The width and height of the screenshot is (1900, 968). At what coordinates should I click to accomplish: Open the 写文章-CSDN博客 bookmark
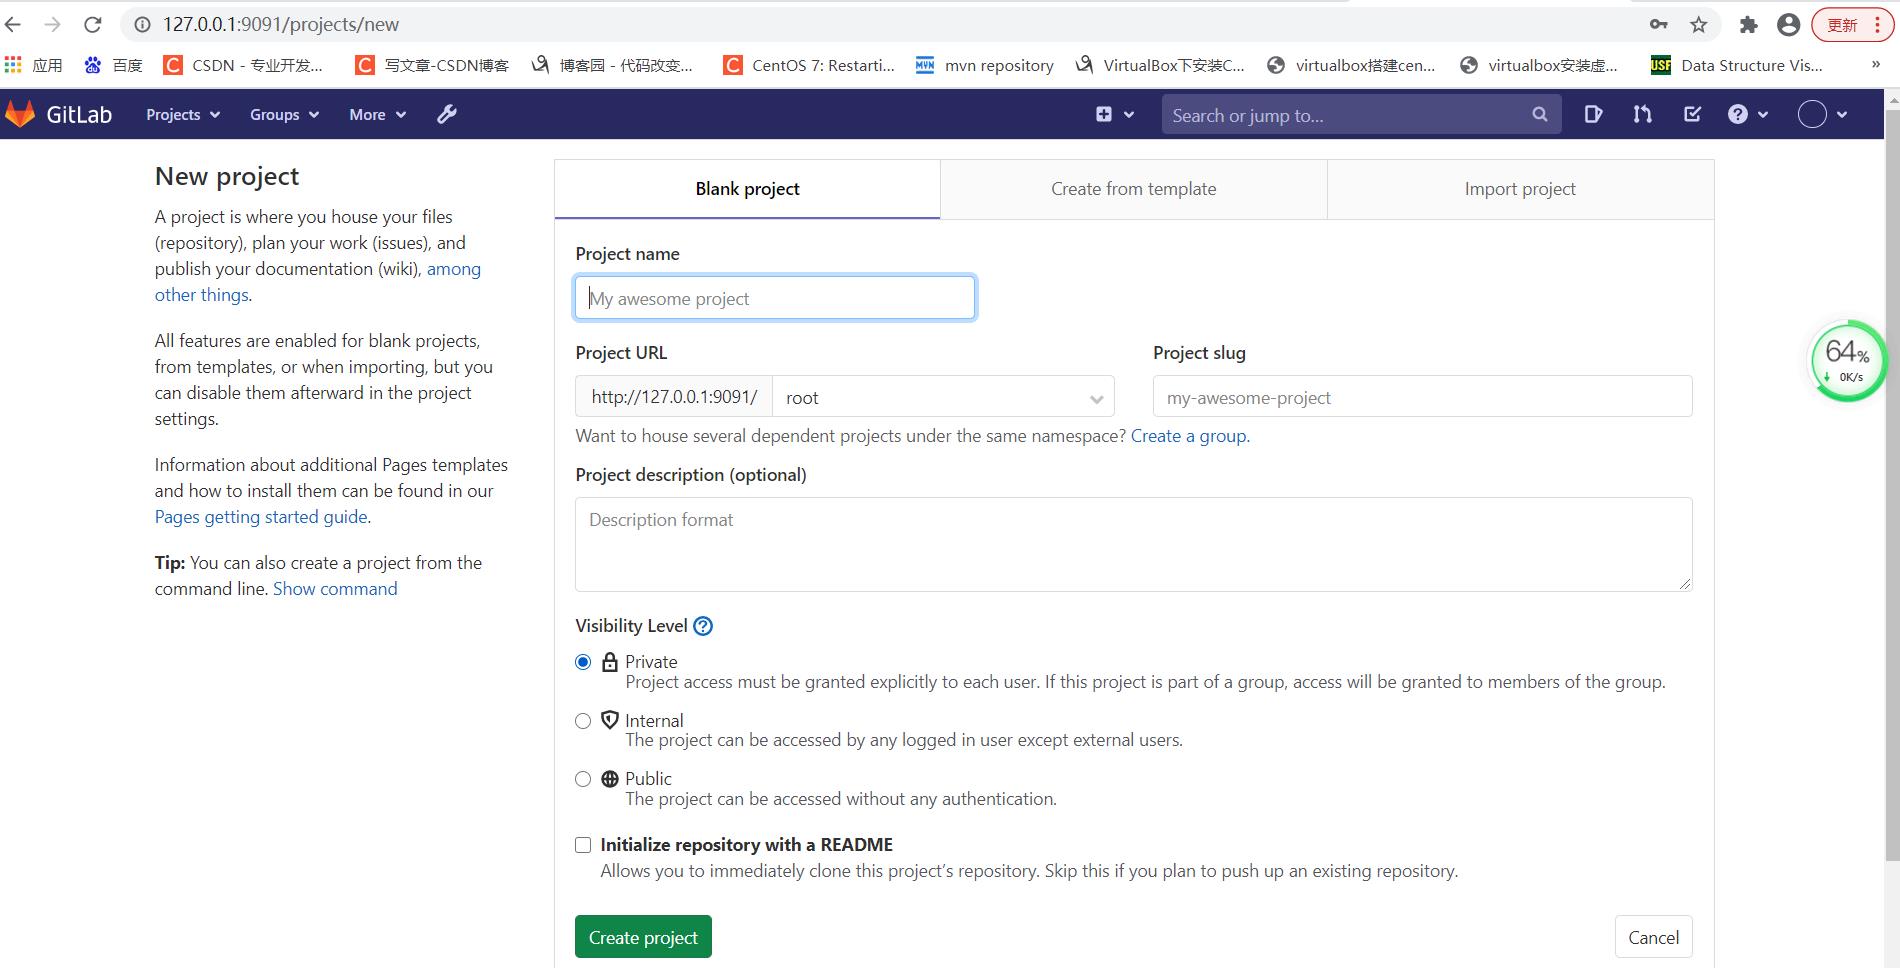click(433, 65)
